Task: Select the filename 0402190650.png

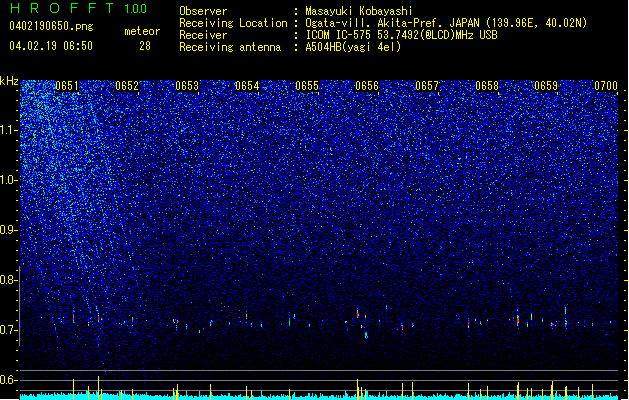Action: click(x=51, y=26)
